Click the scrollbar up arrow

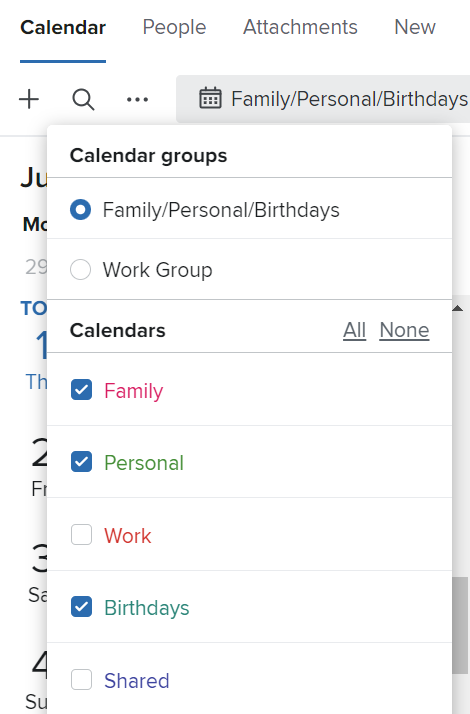tap(458, 309)
